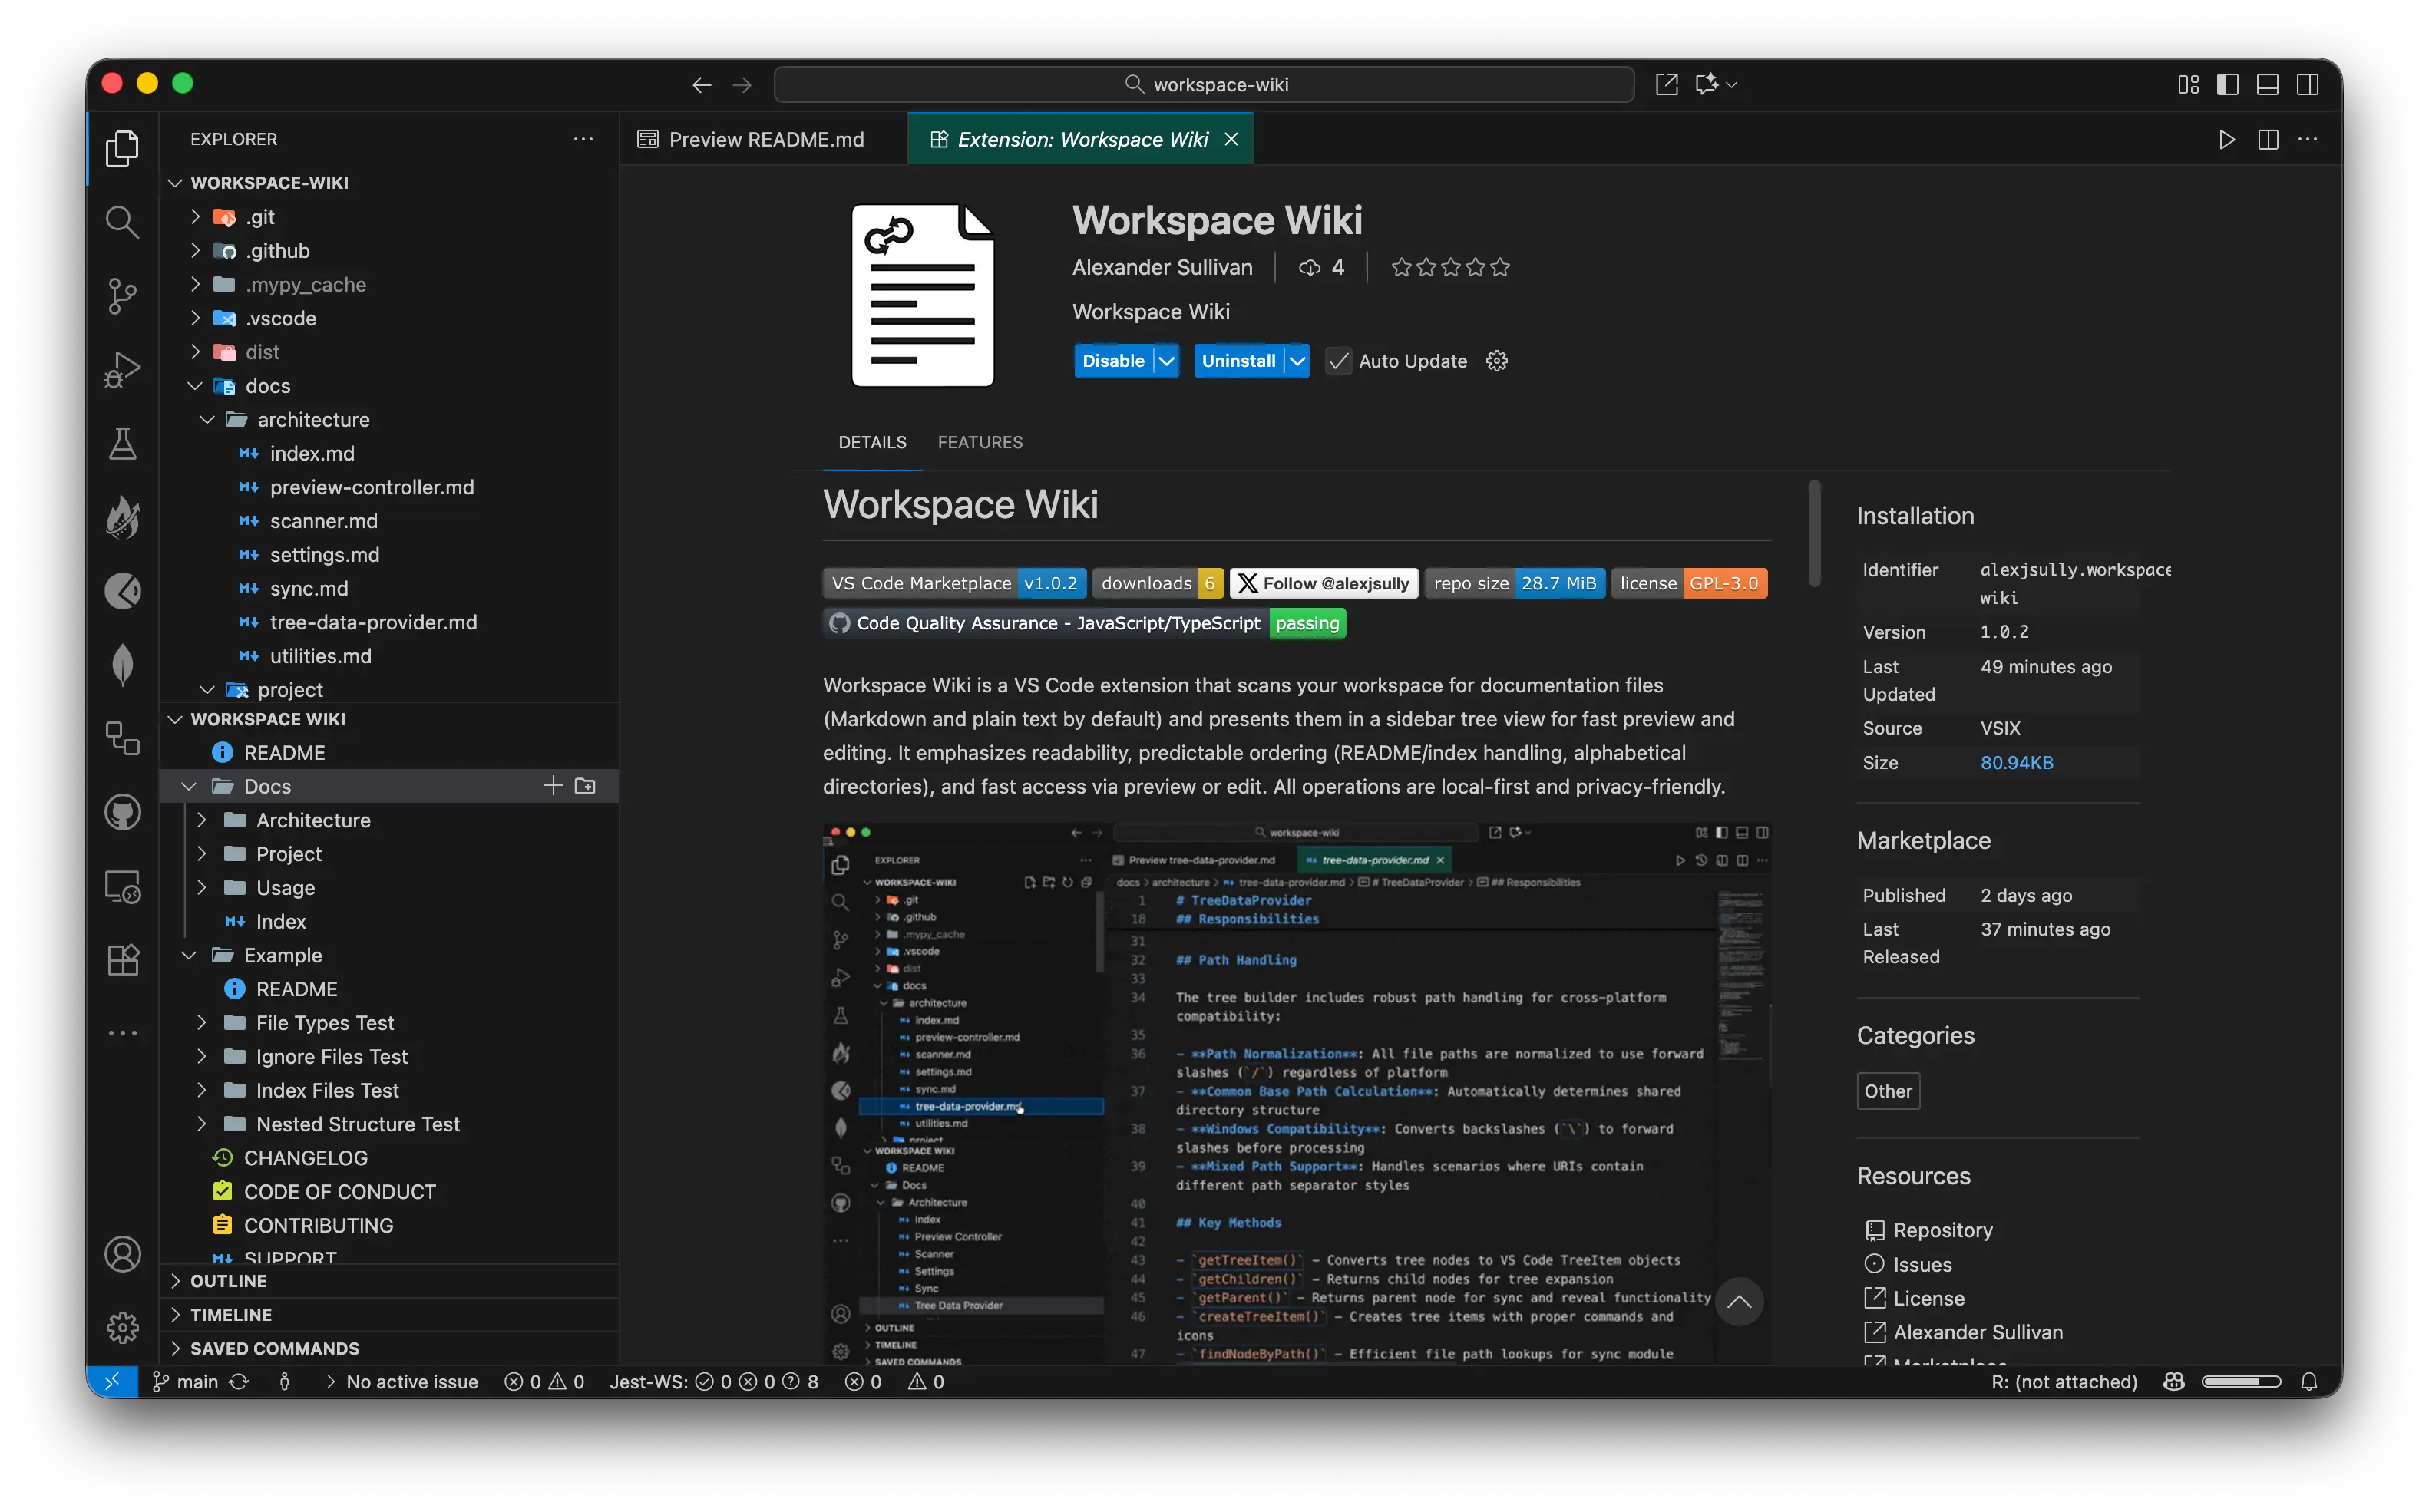Open the Search view in the activity bar
The height and width of the screenshot is (1512, 2429).
(122, 222)
